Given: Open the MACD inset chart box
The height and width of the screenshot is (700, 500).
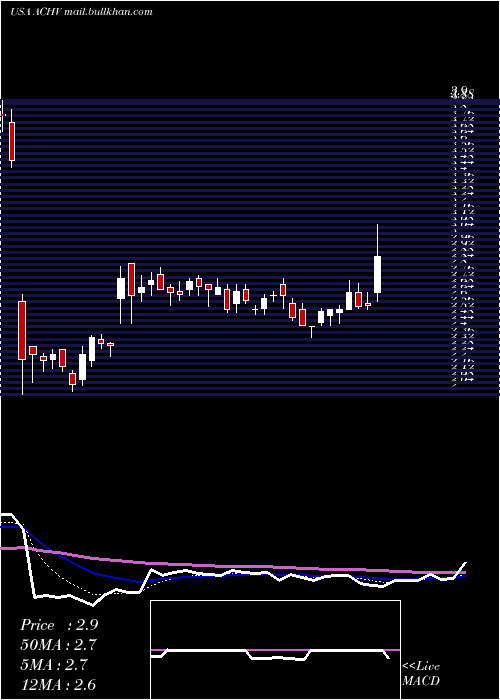Looking at the screenshot, I should click(x=275, y=650).
